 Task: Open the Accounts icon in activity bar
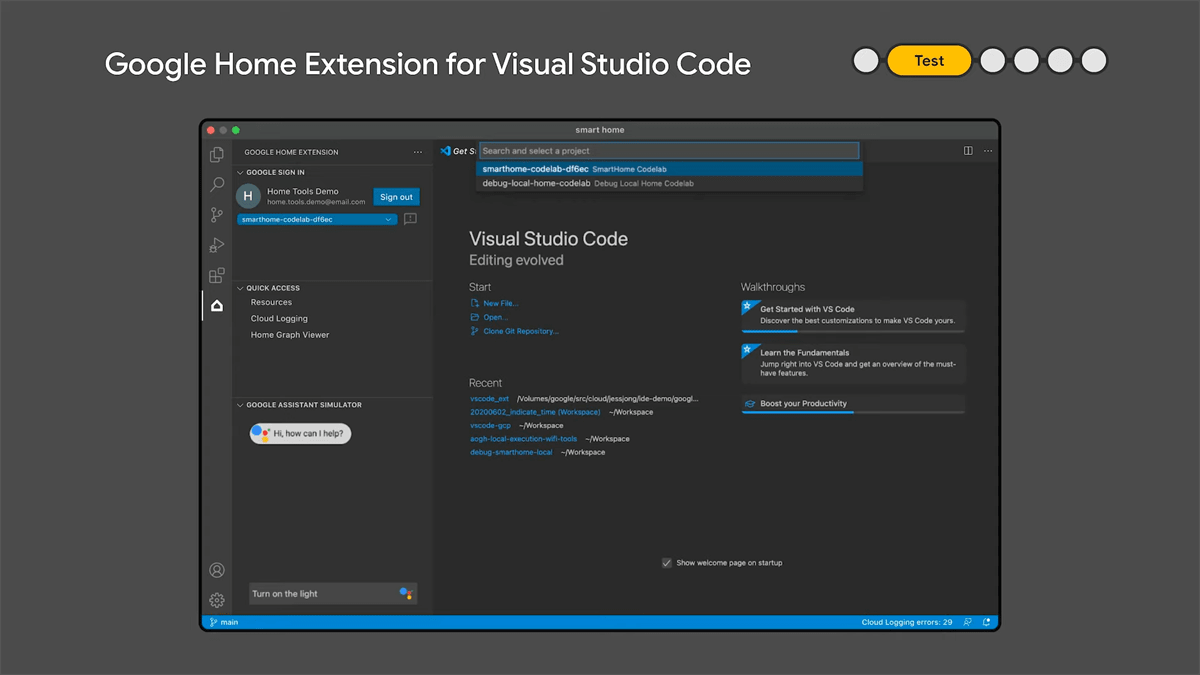tap(217, 570)
